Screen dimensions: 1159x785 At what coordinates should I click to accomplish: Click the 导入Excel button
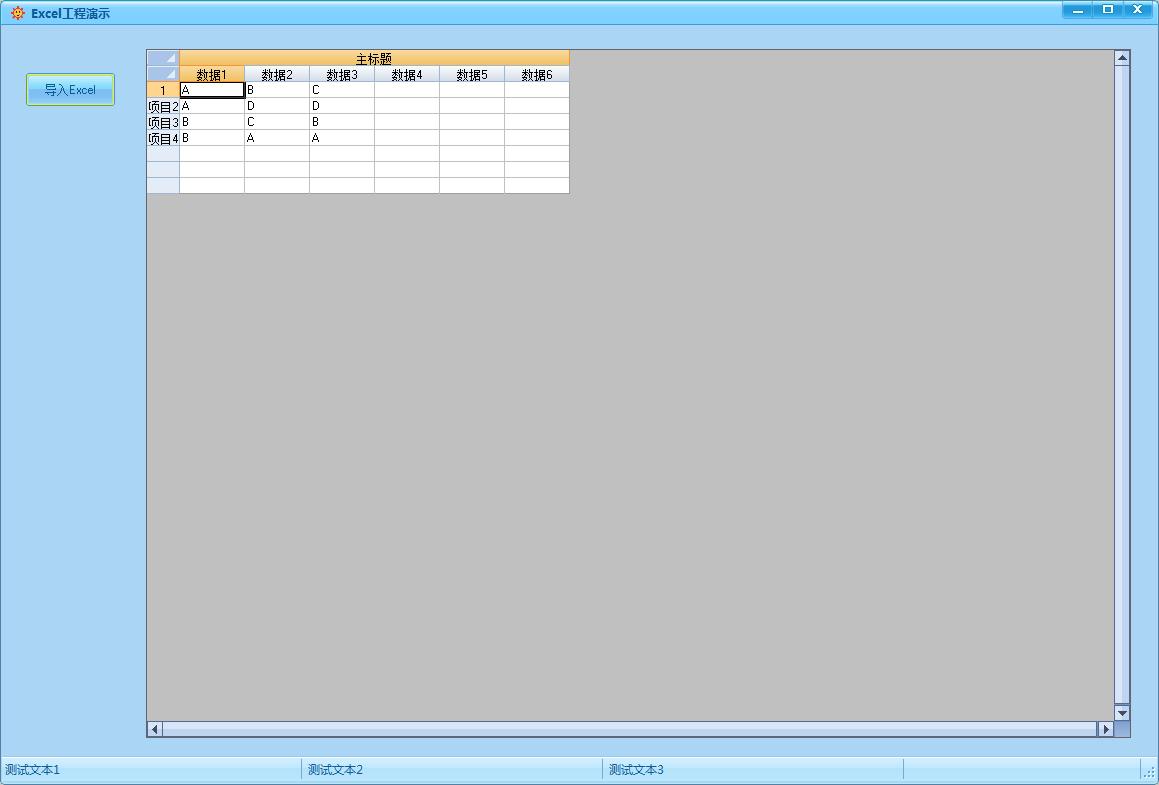69,89
